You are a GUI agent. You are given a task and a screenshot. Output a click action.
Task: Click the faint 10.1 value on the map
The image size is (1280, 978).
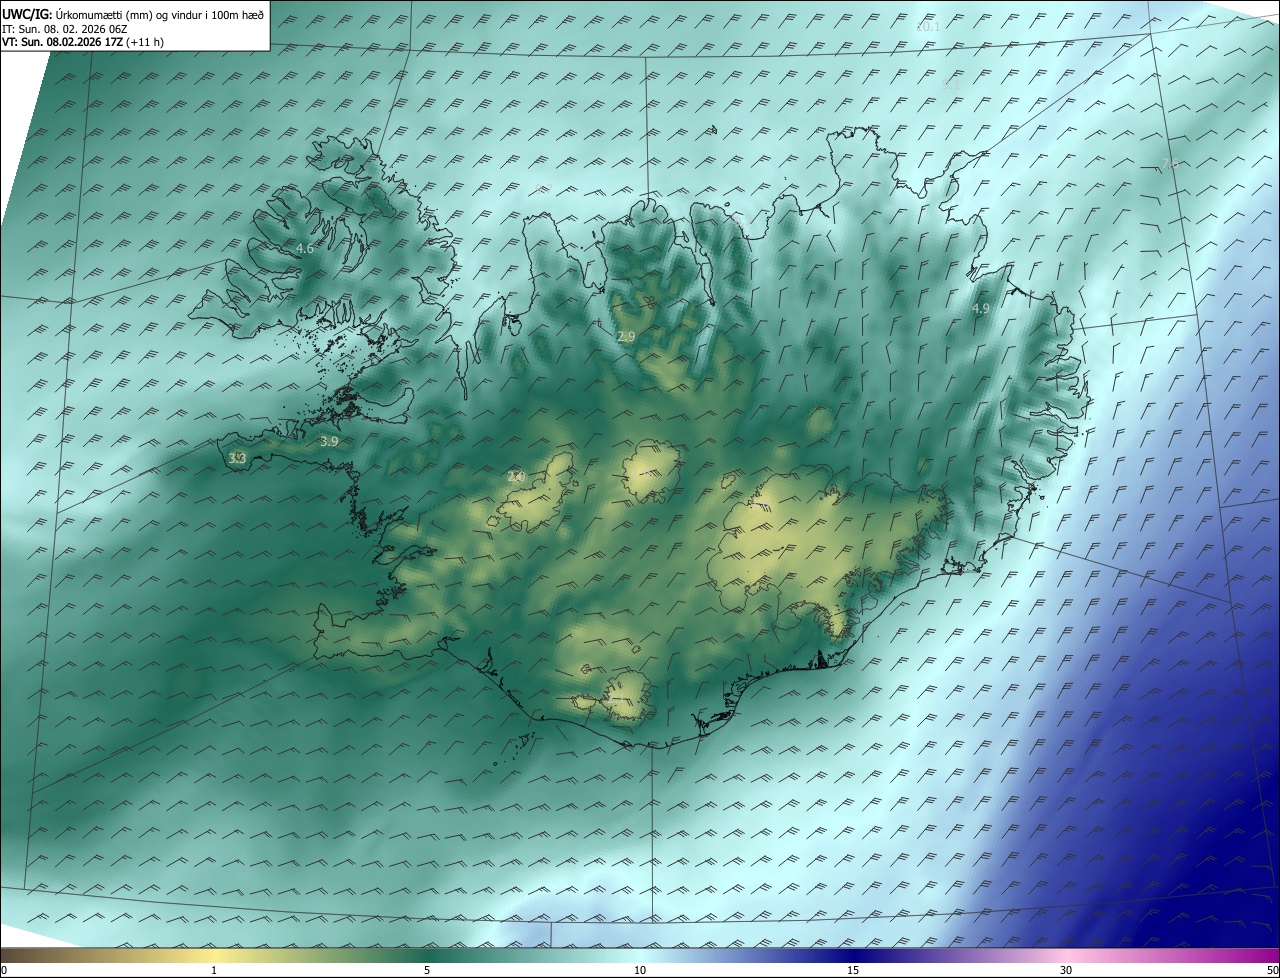928,27
